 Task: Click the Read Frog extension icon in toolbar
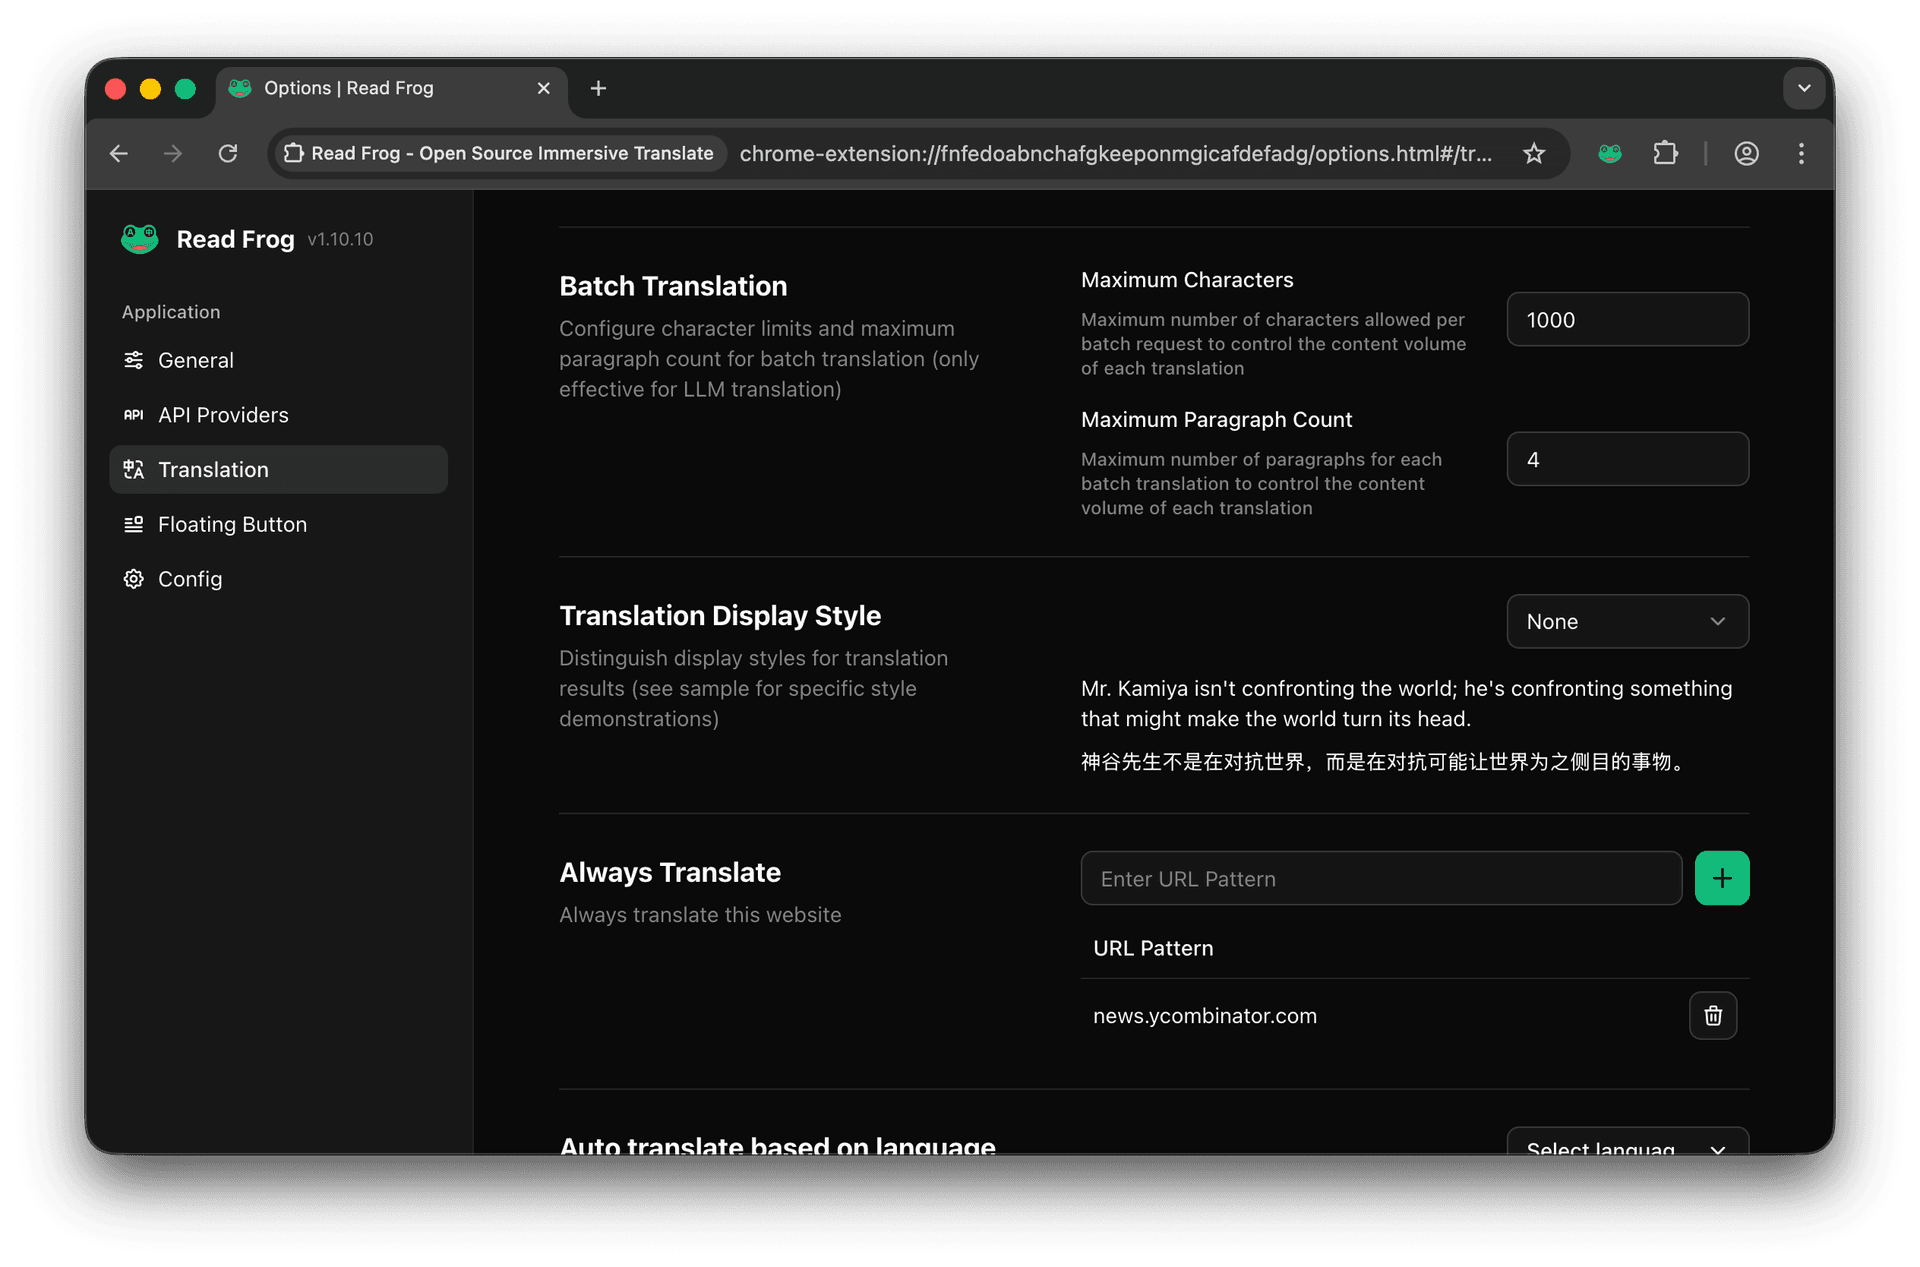[x=1609, y=153]
